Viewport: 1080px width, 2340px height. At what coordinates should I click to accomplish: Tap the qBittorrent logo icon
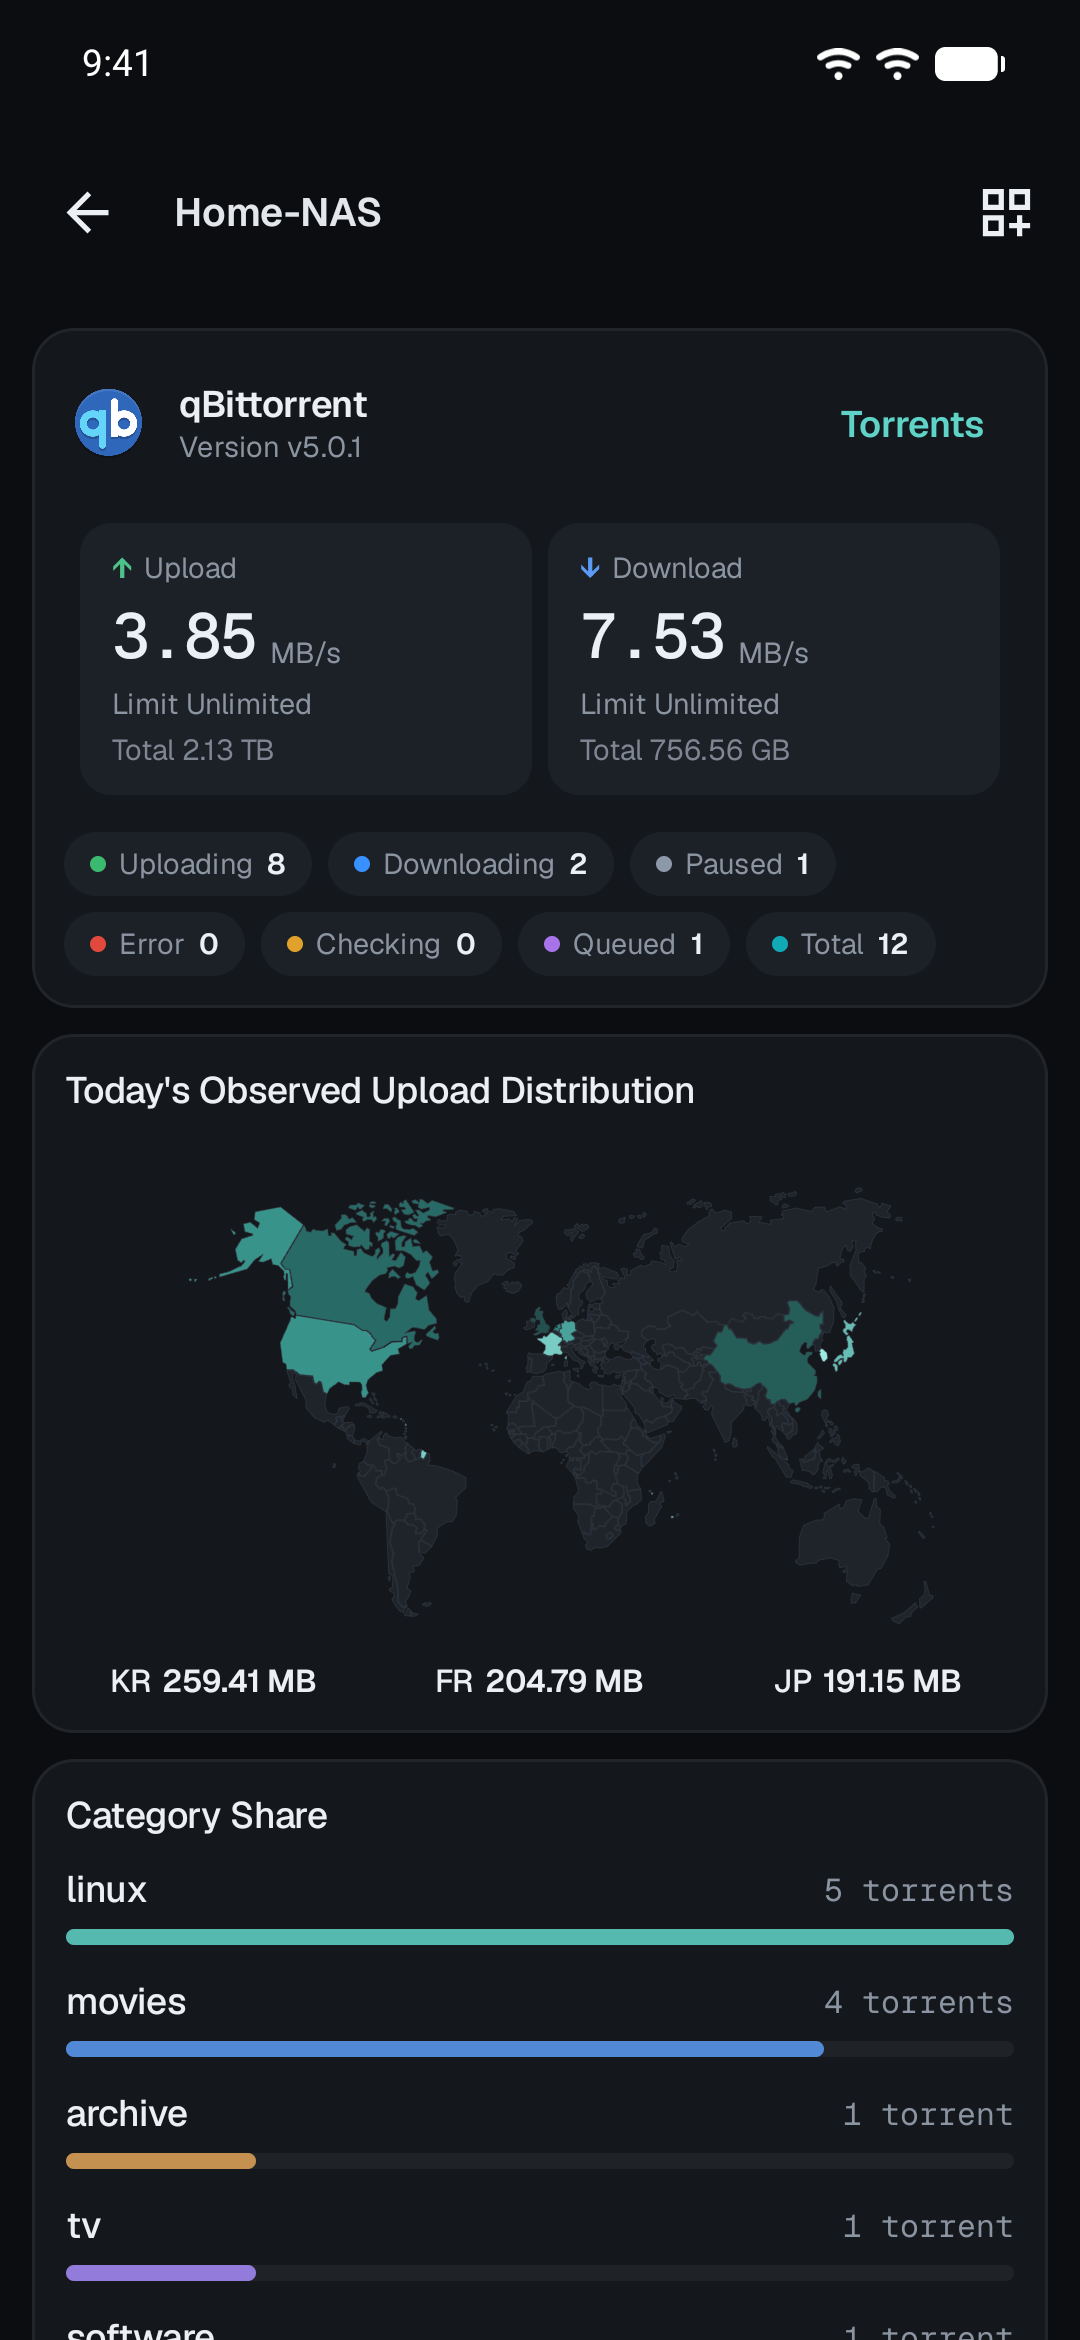(109, 423)
